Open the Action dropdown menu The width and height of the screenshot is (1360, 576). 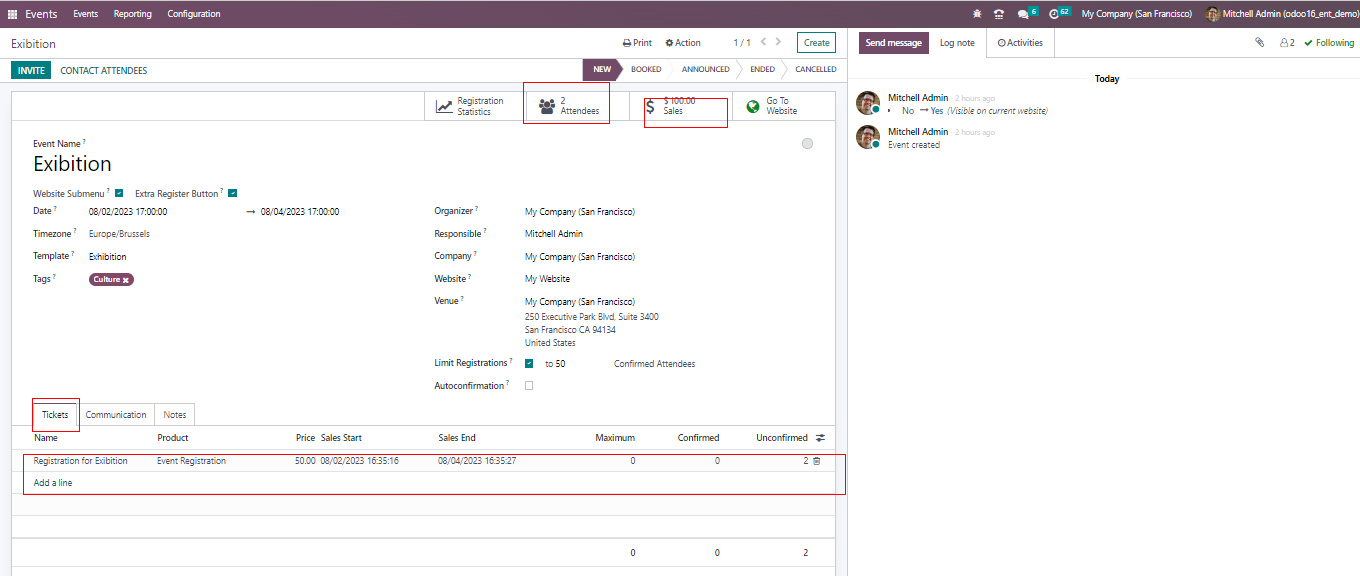[683, 43]
